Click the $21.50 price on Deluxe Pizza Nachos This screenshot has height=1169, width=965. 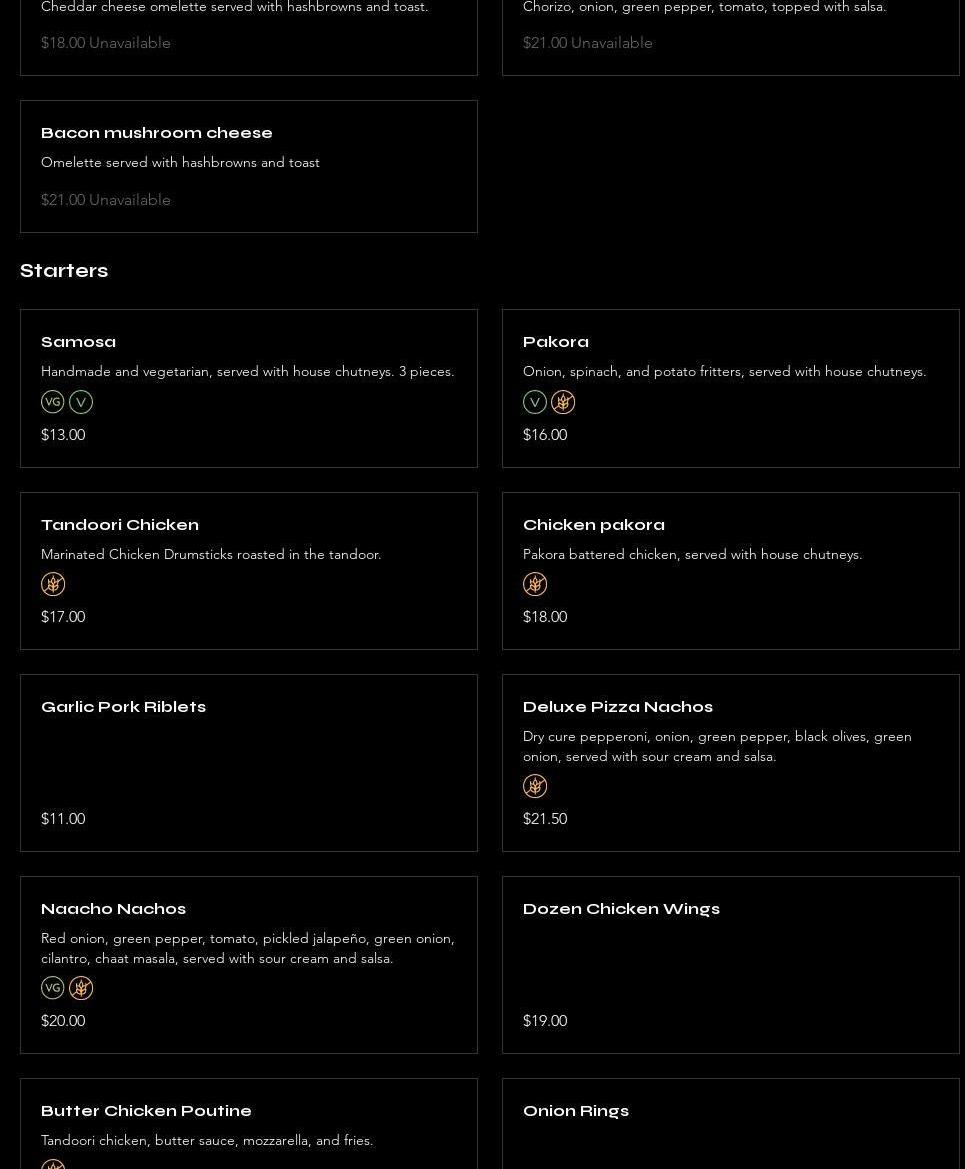point(545,819)
